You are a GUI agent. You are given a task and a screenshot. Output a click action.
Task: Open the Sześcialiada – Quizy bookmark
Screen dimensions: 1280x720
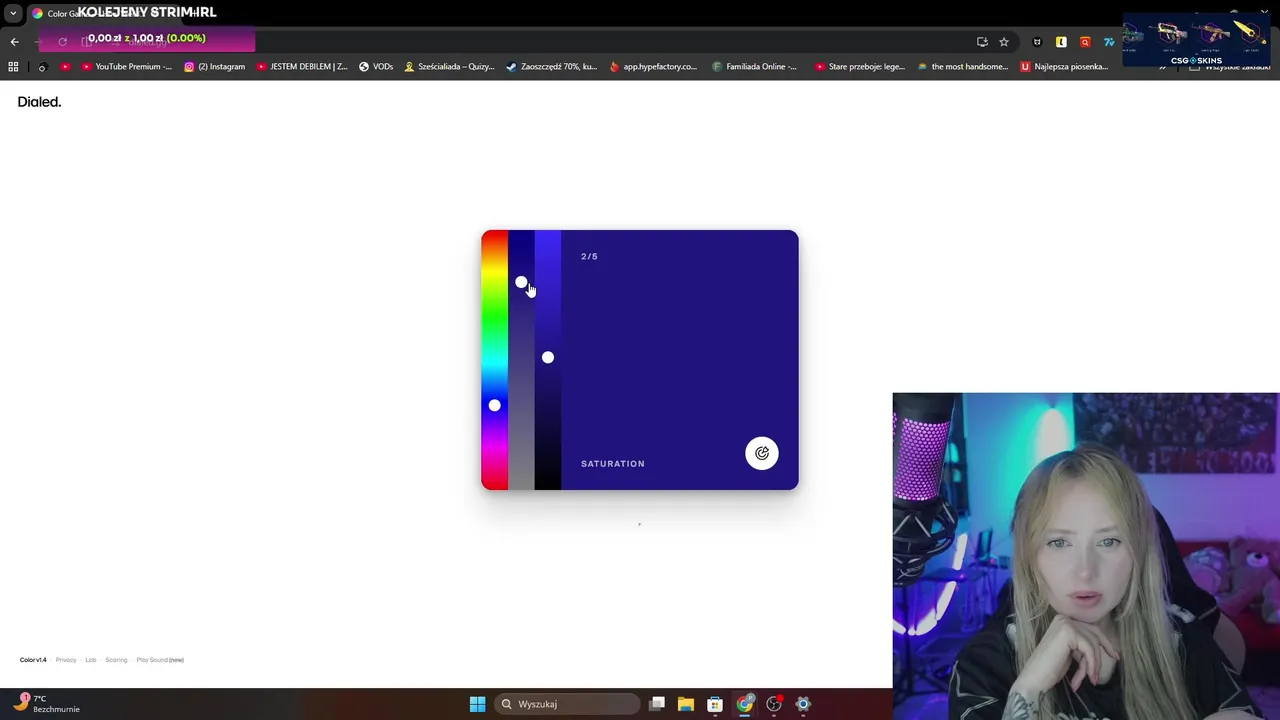pos(449,67)
